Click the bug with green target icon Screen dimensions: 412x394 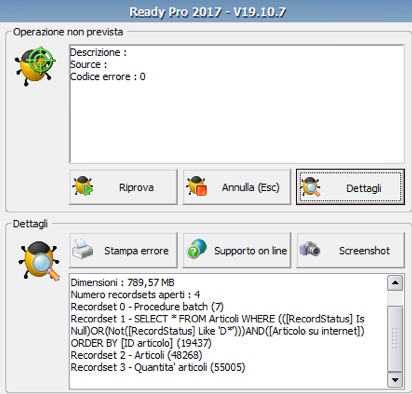point(35,66)
